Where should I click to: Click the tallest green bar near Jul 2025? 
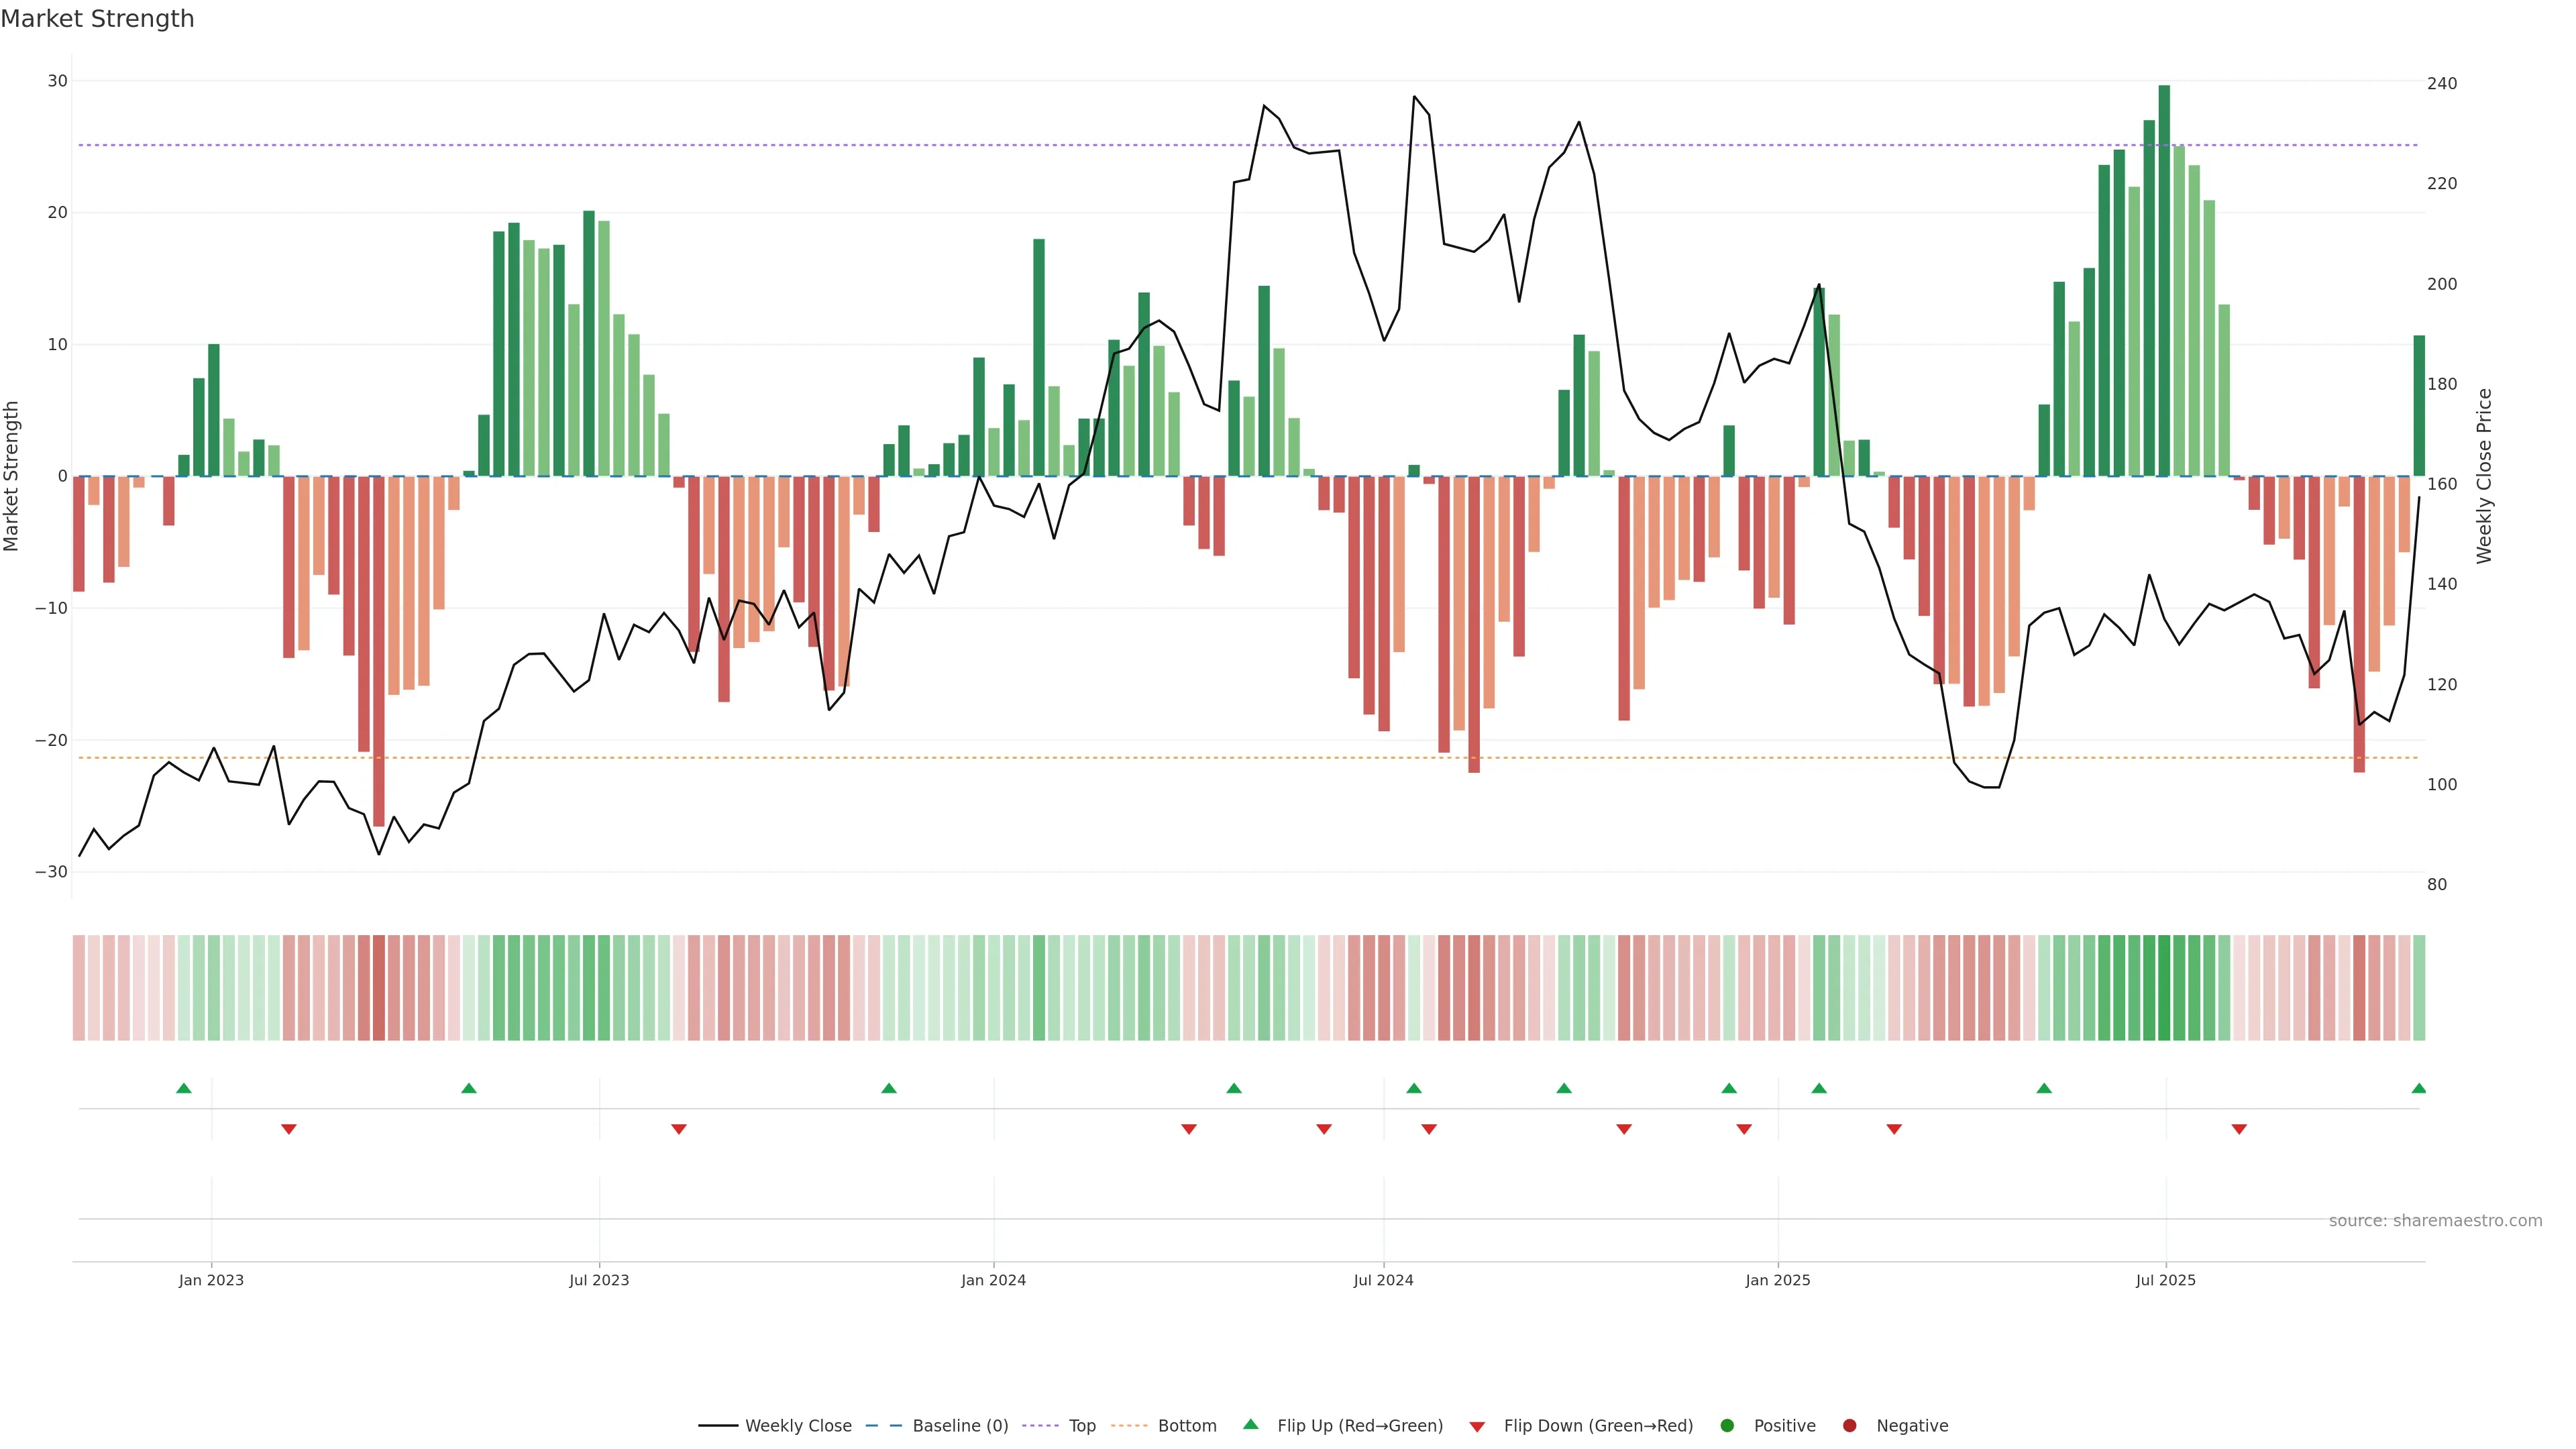coord(2164,280)
